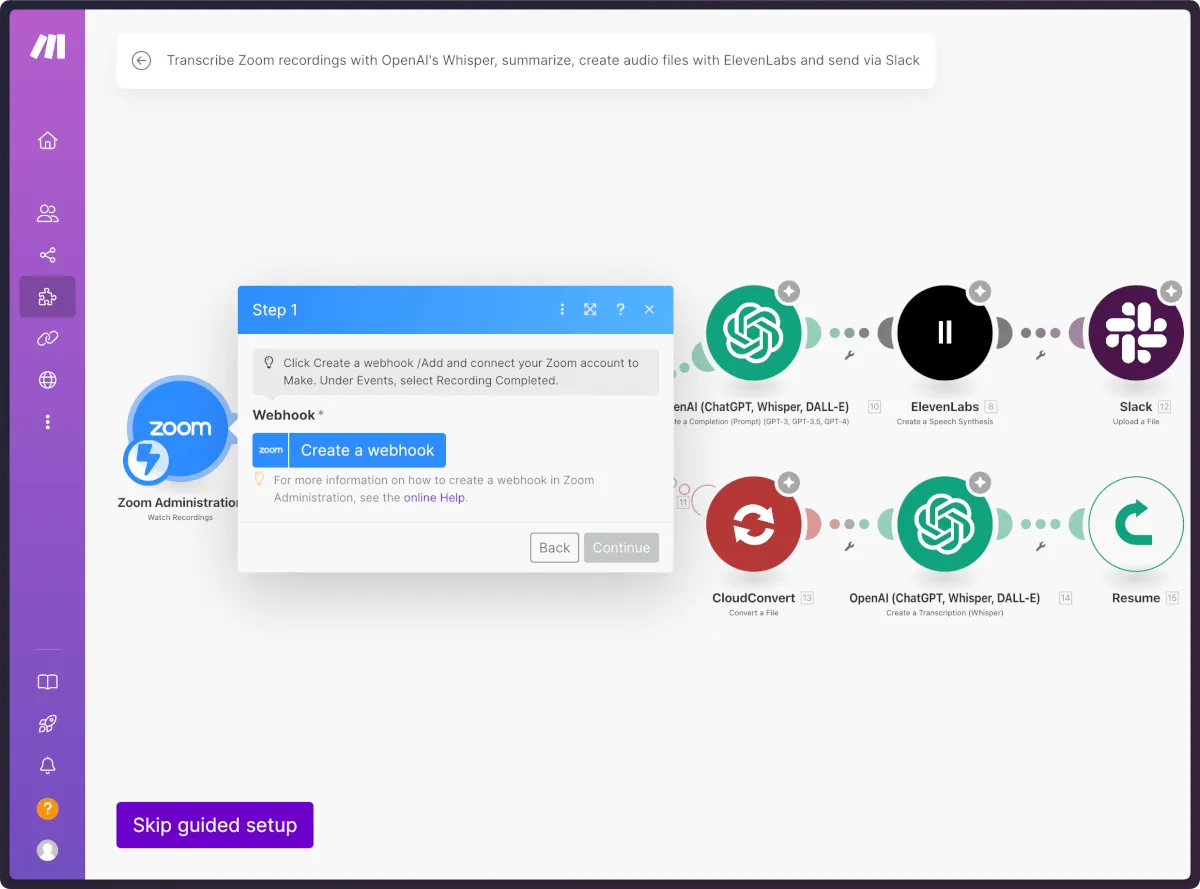
Task: Click the 'Watch Recordings' subtitle text
Action: tap(180, 517)
